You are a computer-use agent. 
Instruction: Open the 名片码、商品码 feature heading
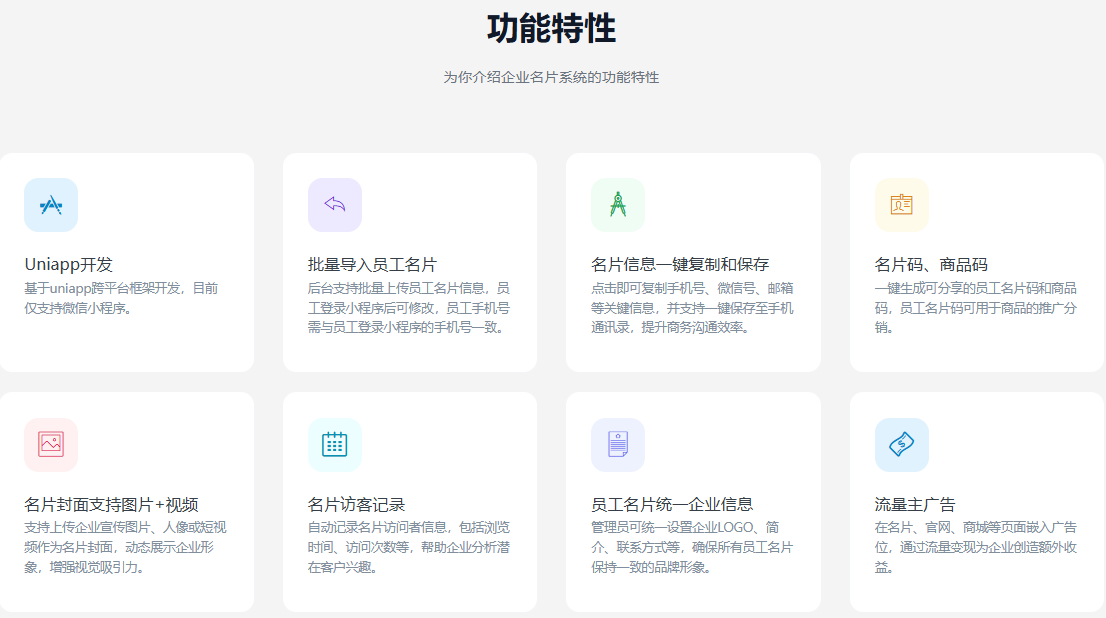(x=931, y=265)
